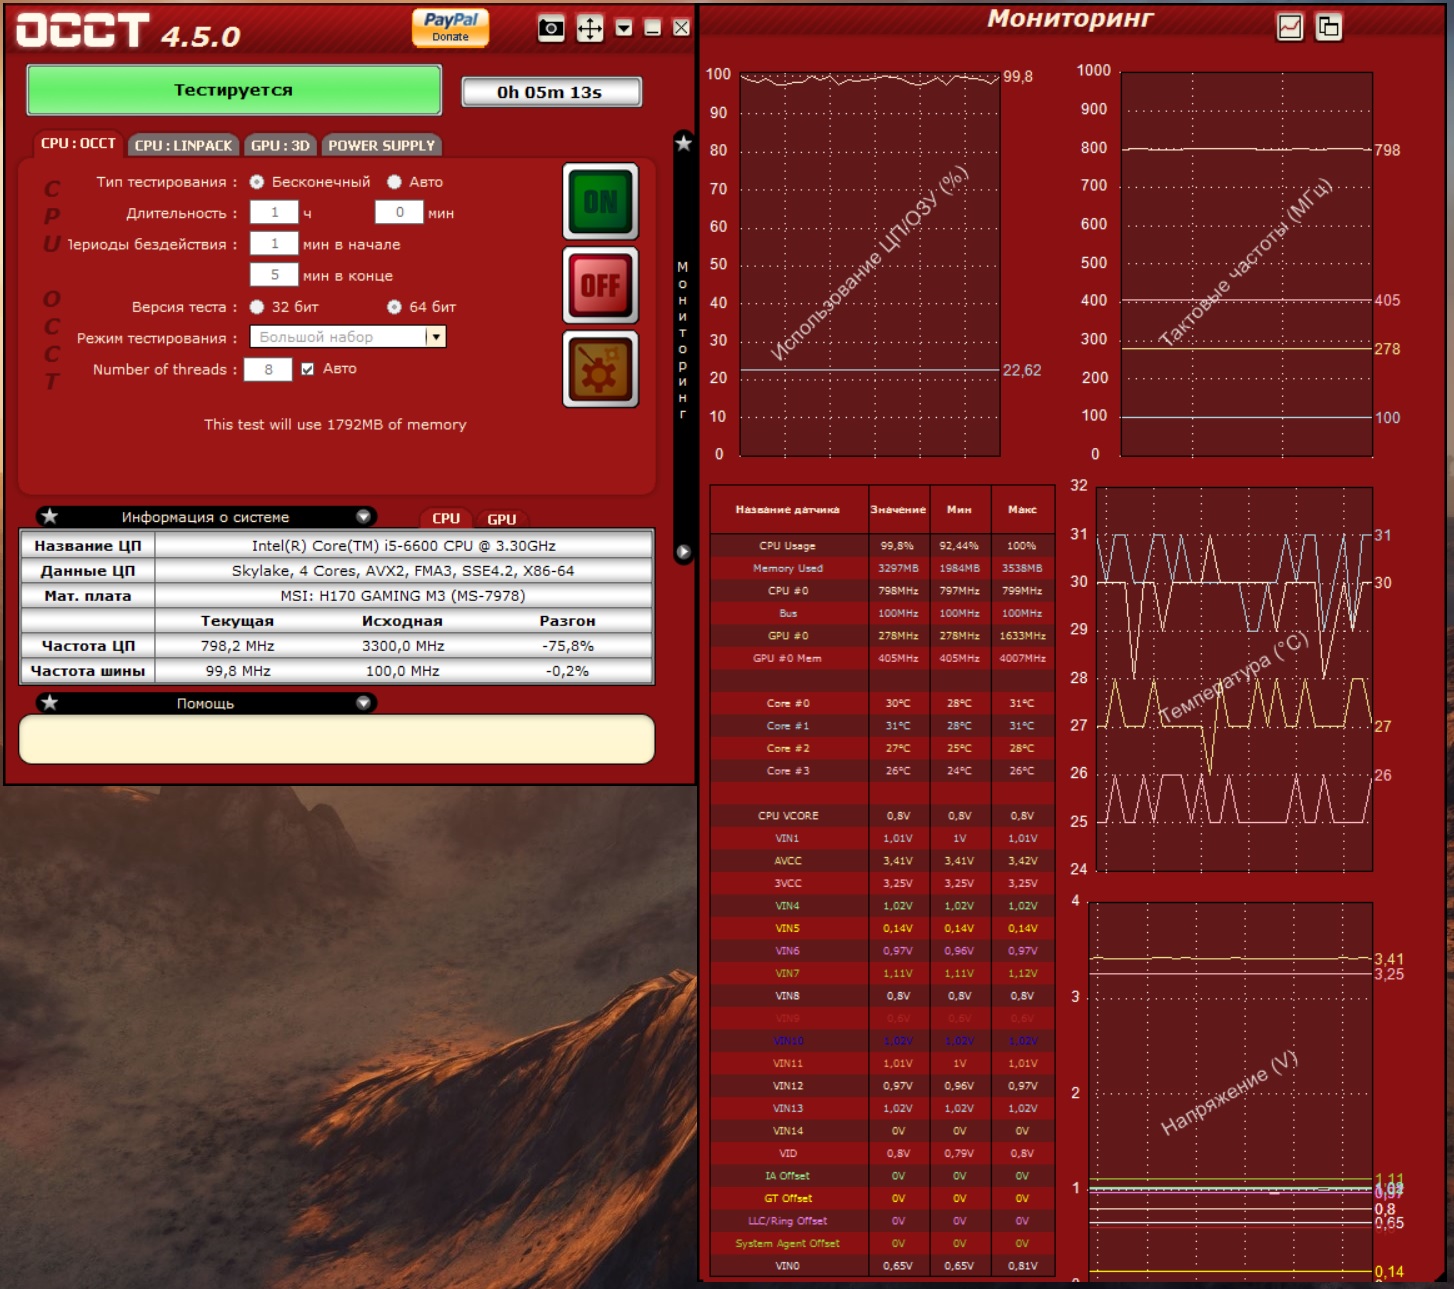Screen dimensions: 1454x1289
Task: Click the Длительность hours field
Action: 274,212
